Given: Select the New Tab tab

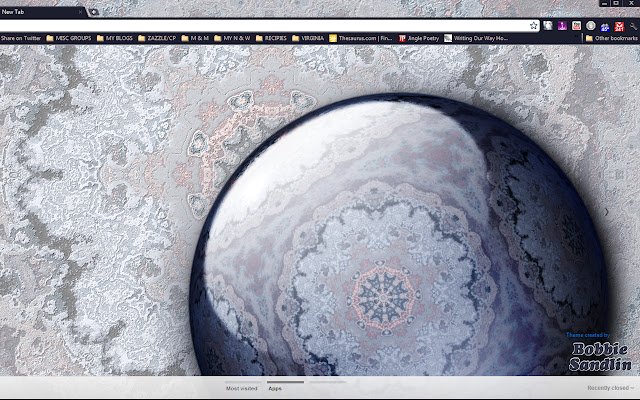Looking at the screenshot, I should tap(41, 12).
